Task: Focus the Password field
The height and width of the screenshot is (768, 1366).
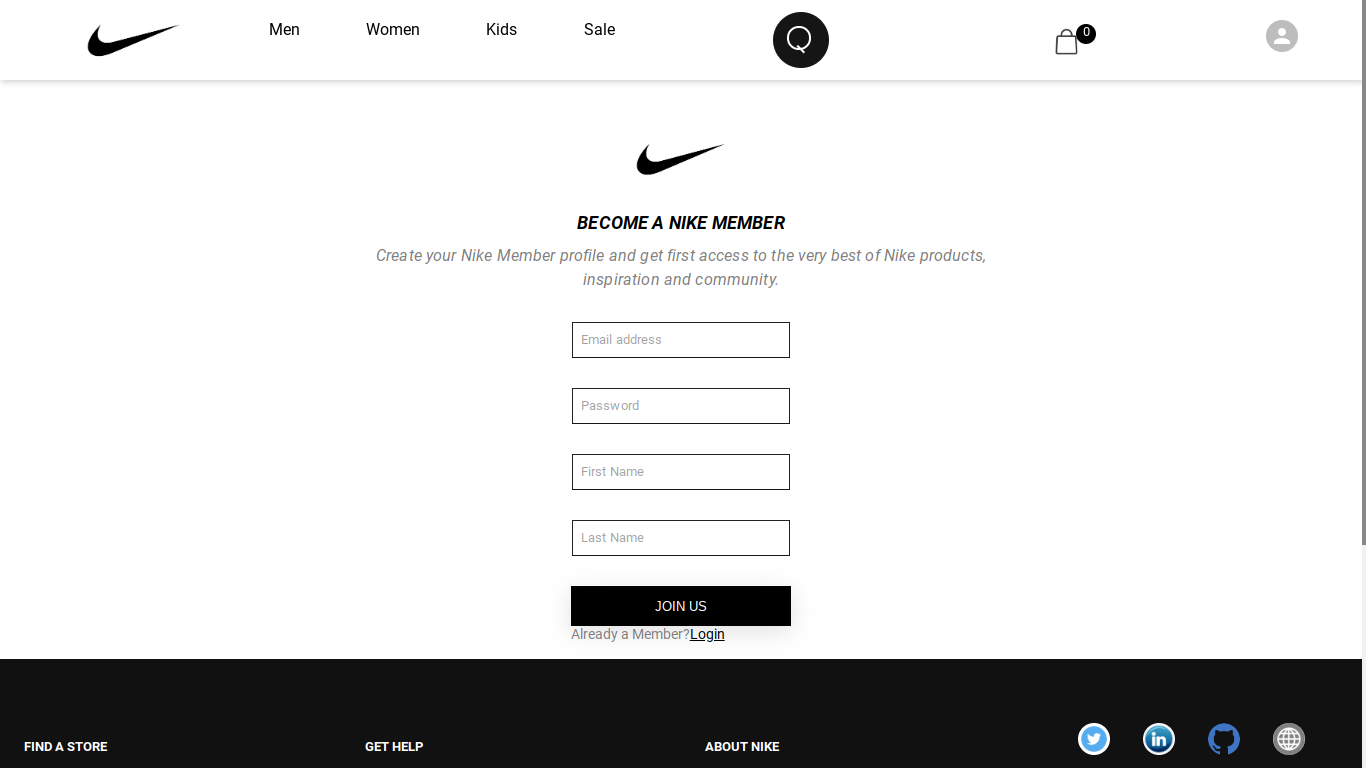Action: coord(681,406)
